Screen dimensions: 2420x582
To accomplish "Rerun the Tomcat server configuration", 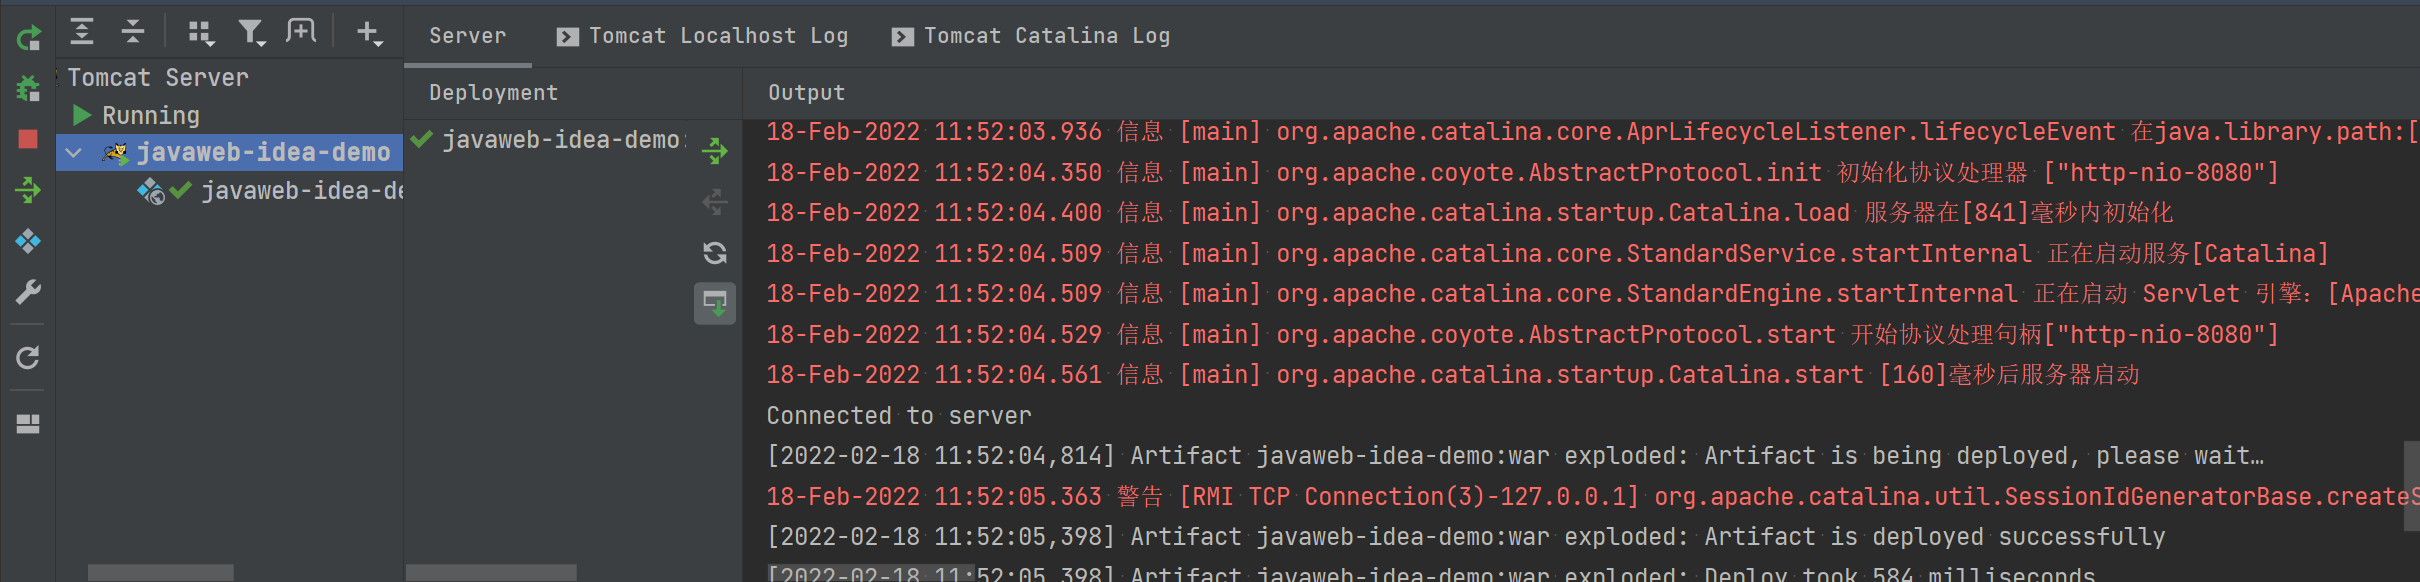I will (x=28, y=38).
